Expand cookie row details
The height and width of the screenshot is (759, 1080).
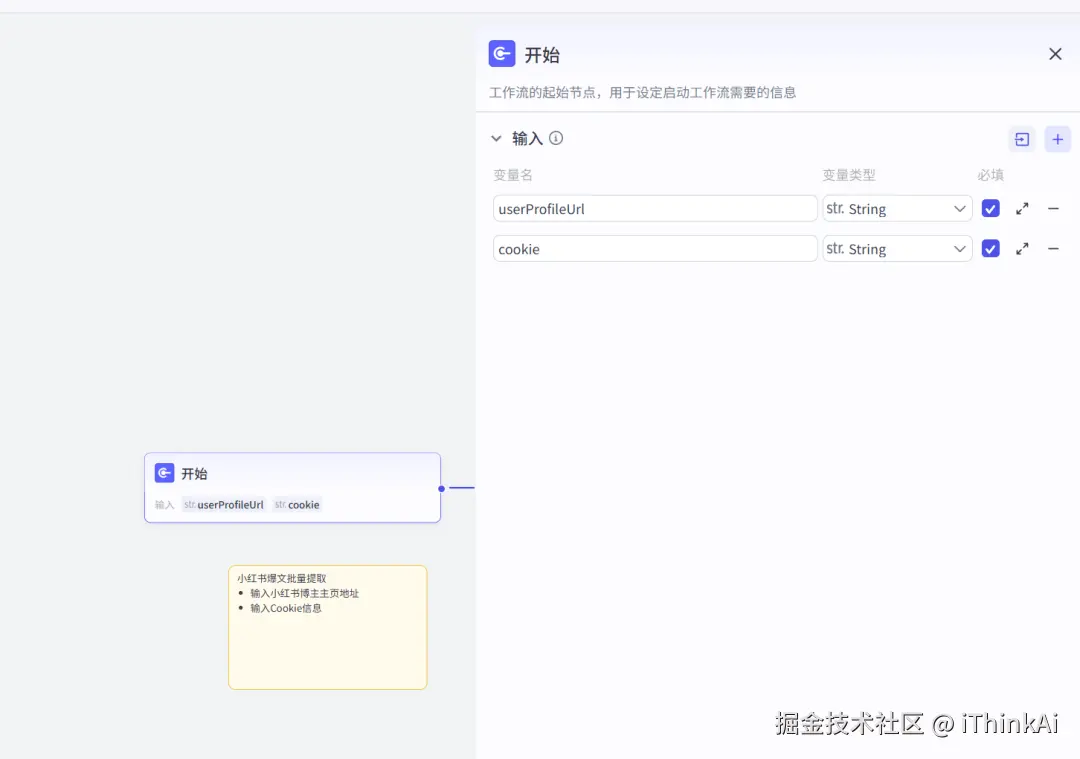(x=1022, y=249)
